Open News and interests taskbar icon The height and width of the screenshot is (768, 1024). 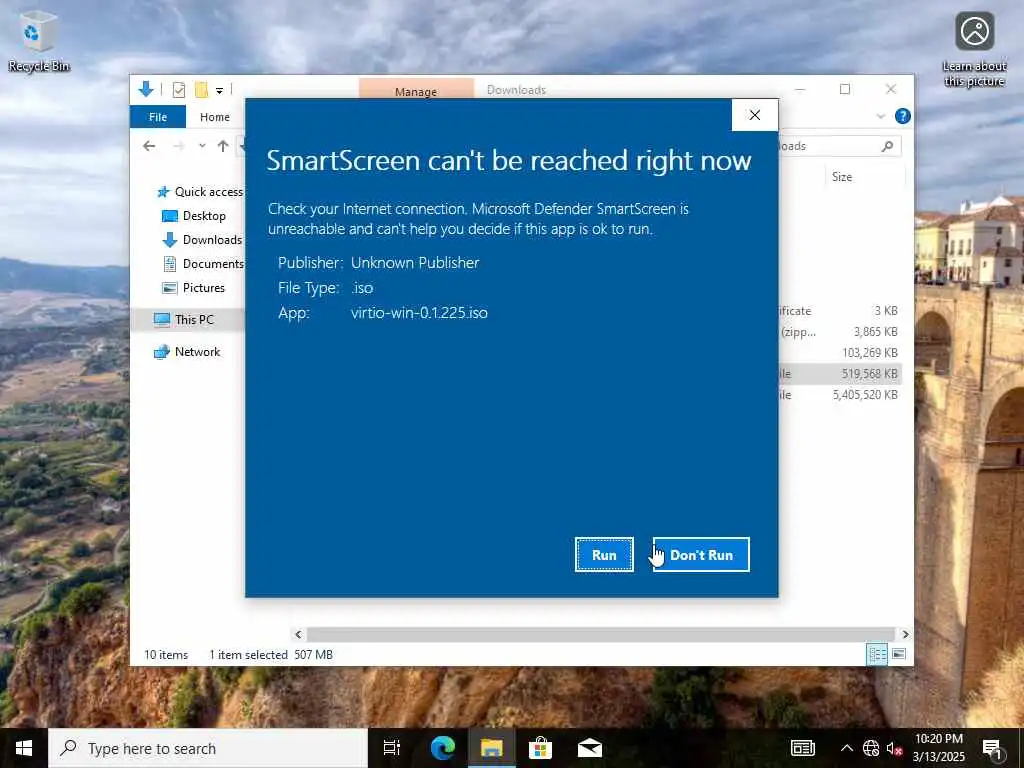(803, 748)
